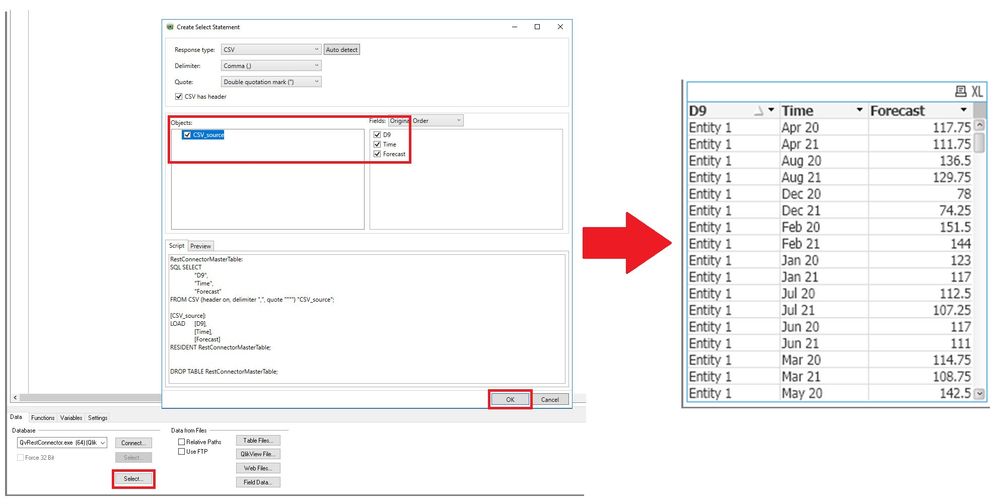The width and height of the screenshot is (999, 504).
Task: Click the table vertical scrollbar thumb
Action: click(x=980, y=143)
